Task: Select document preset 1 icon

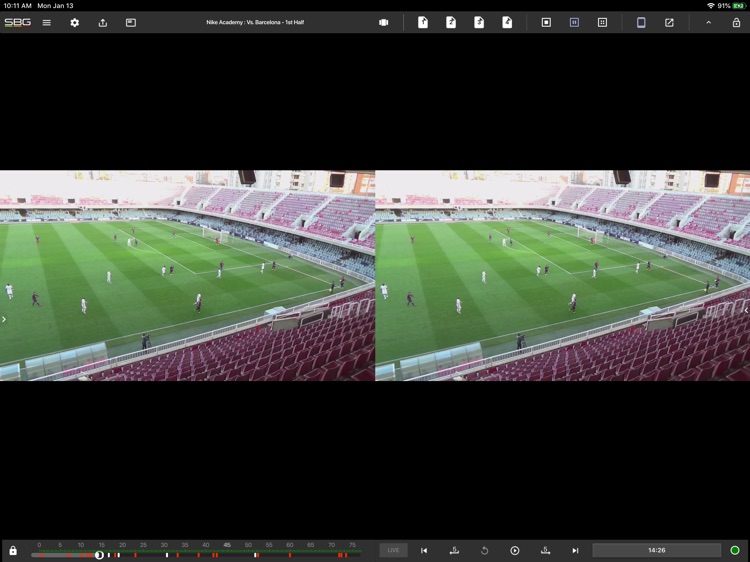Action: pos(423,22)
